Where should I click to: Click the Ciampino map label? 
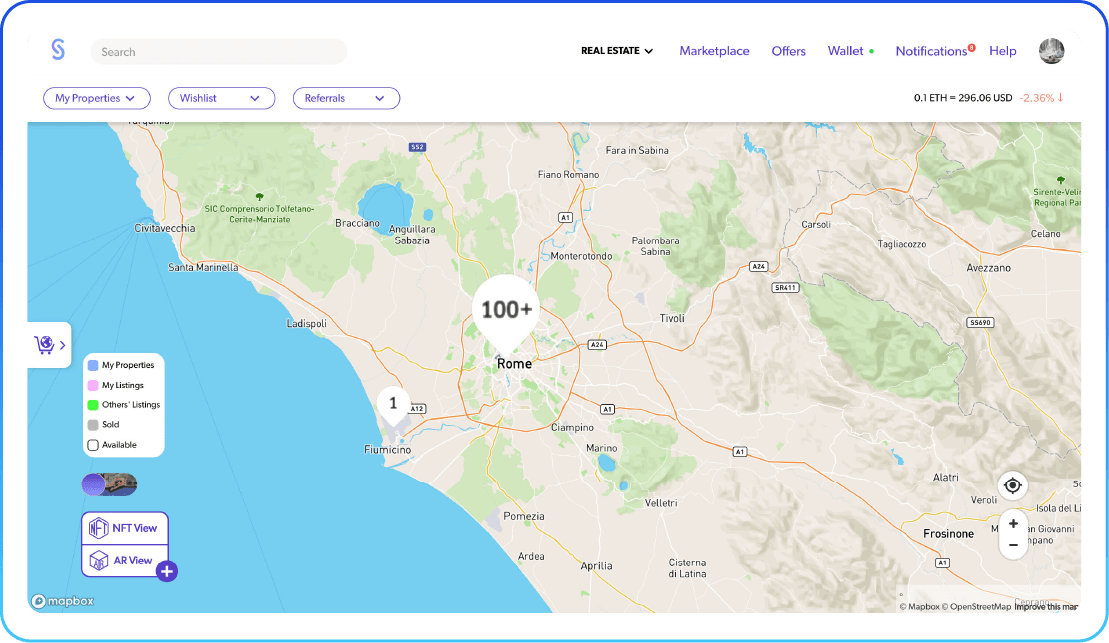572,427
